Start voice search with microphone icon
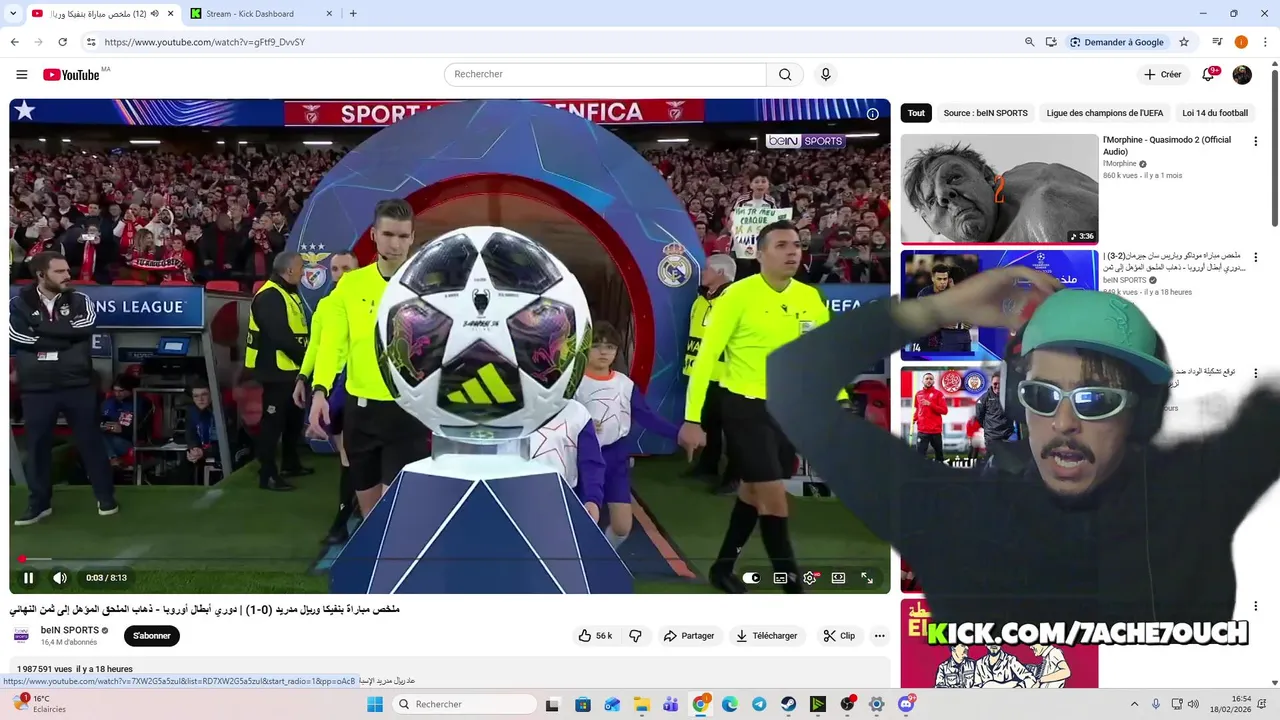The width and height of the screenshot is (1280, 720). (825, 74)
